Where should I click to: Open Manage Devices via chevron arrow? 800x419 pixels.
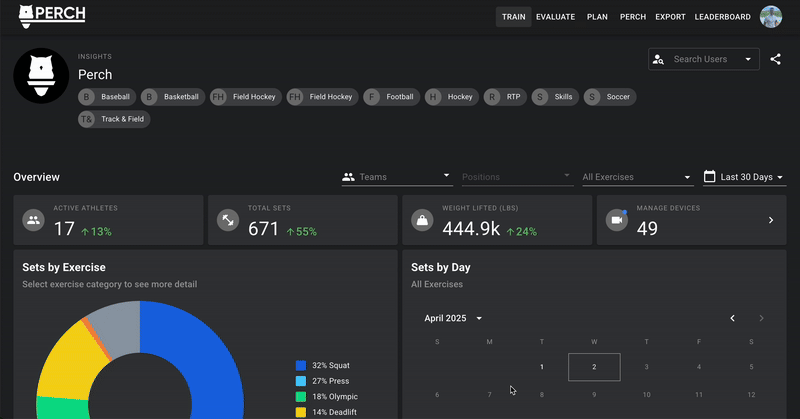point(771,220)
